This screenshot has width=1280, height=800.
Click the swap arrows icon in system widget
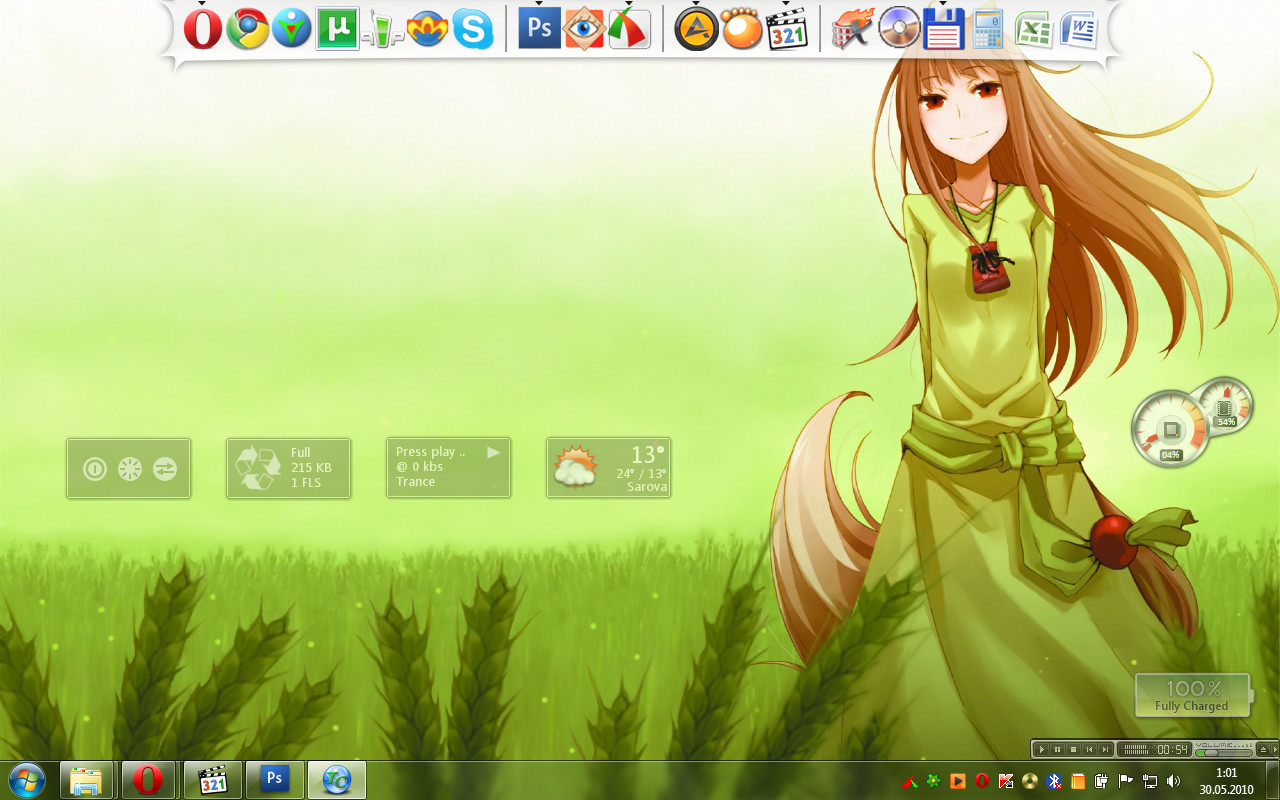click(165, 468)
